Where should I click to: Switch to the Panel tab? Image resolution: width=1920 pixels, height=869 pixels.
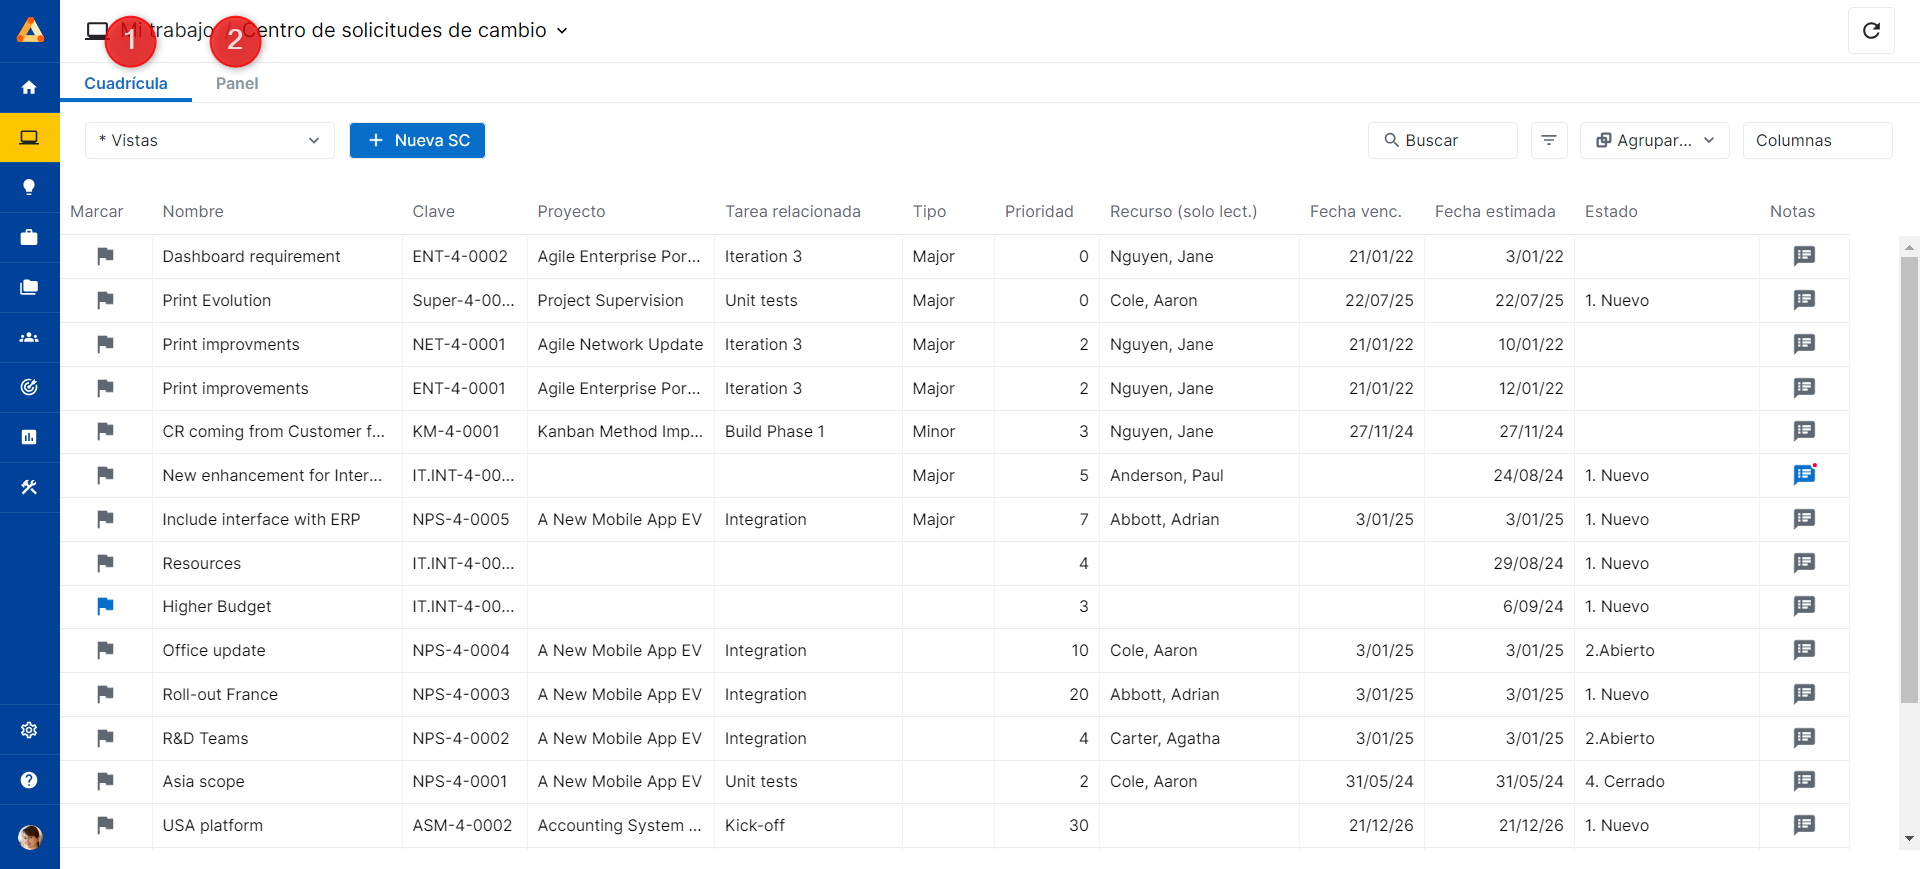(x=237, y=84)
